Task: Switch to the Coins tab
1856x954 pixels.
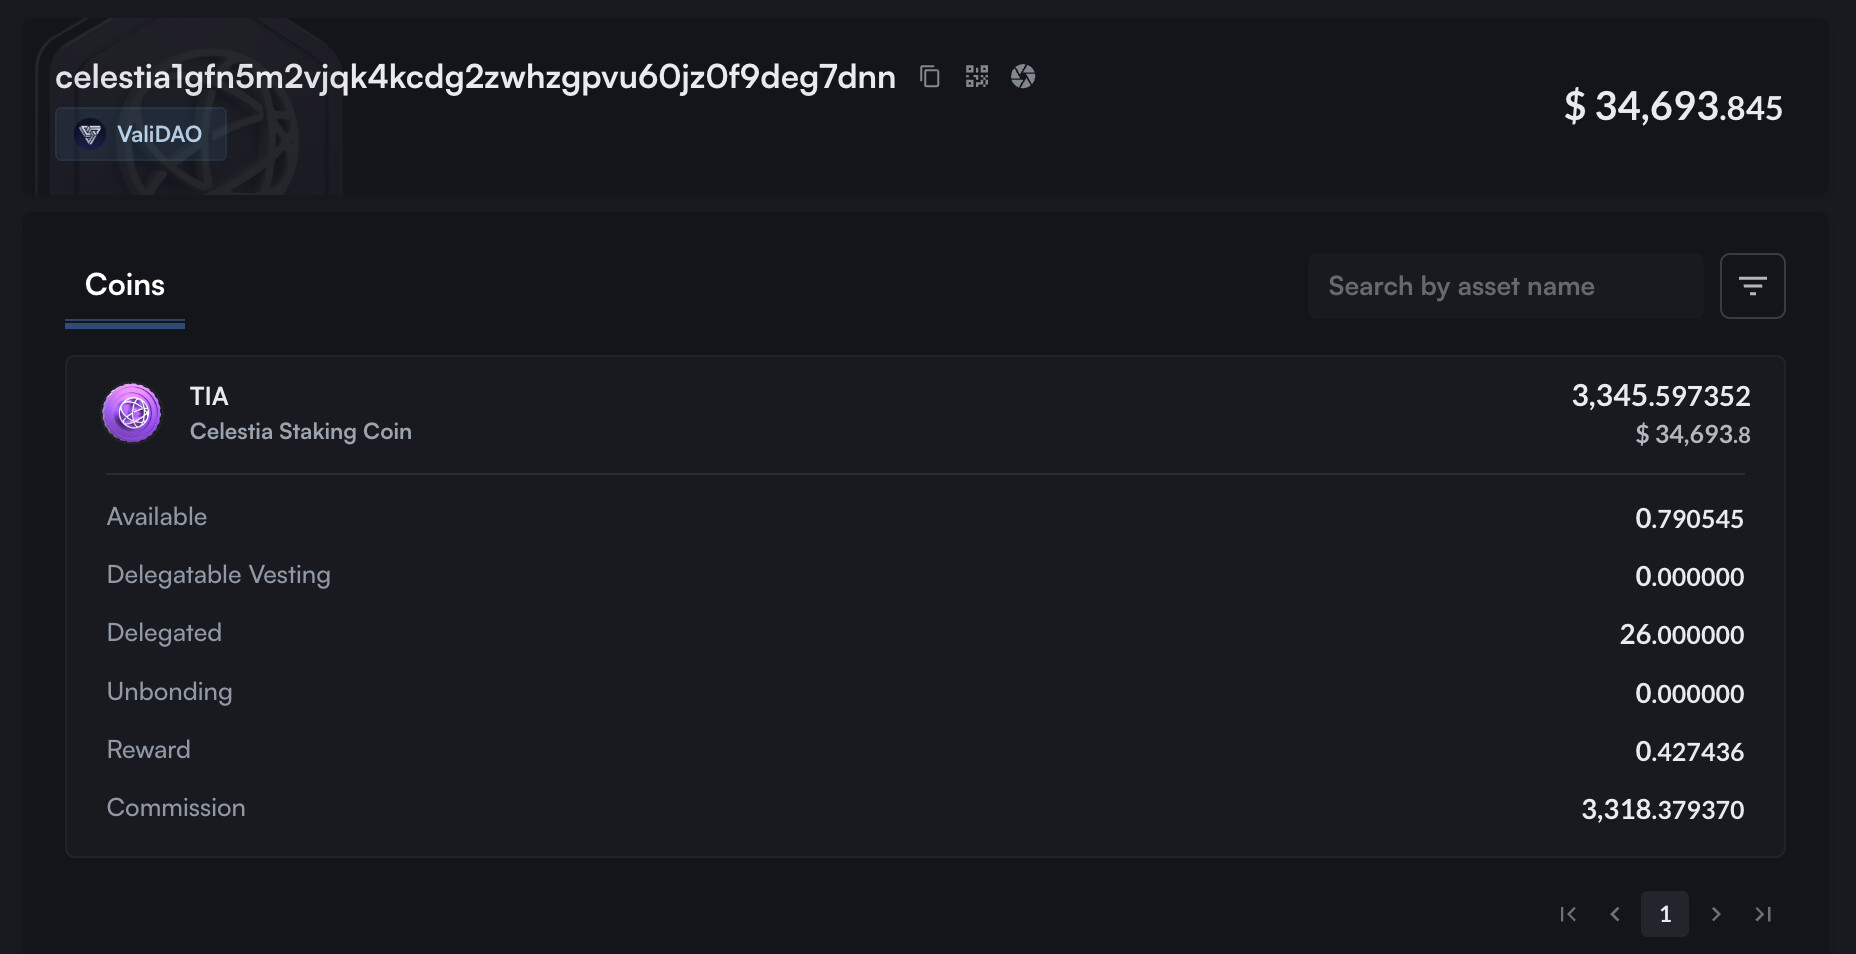Action: (125, 285)
